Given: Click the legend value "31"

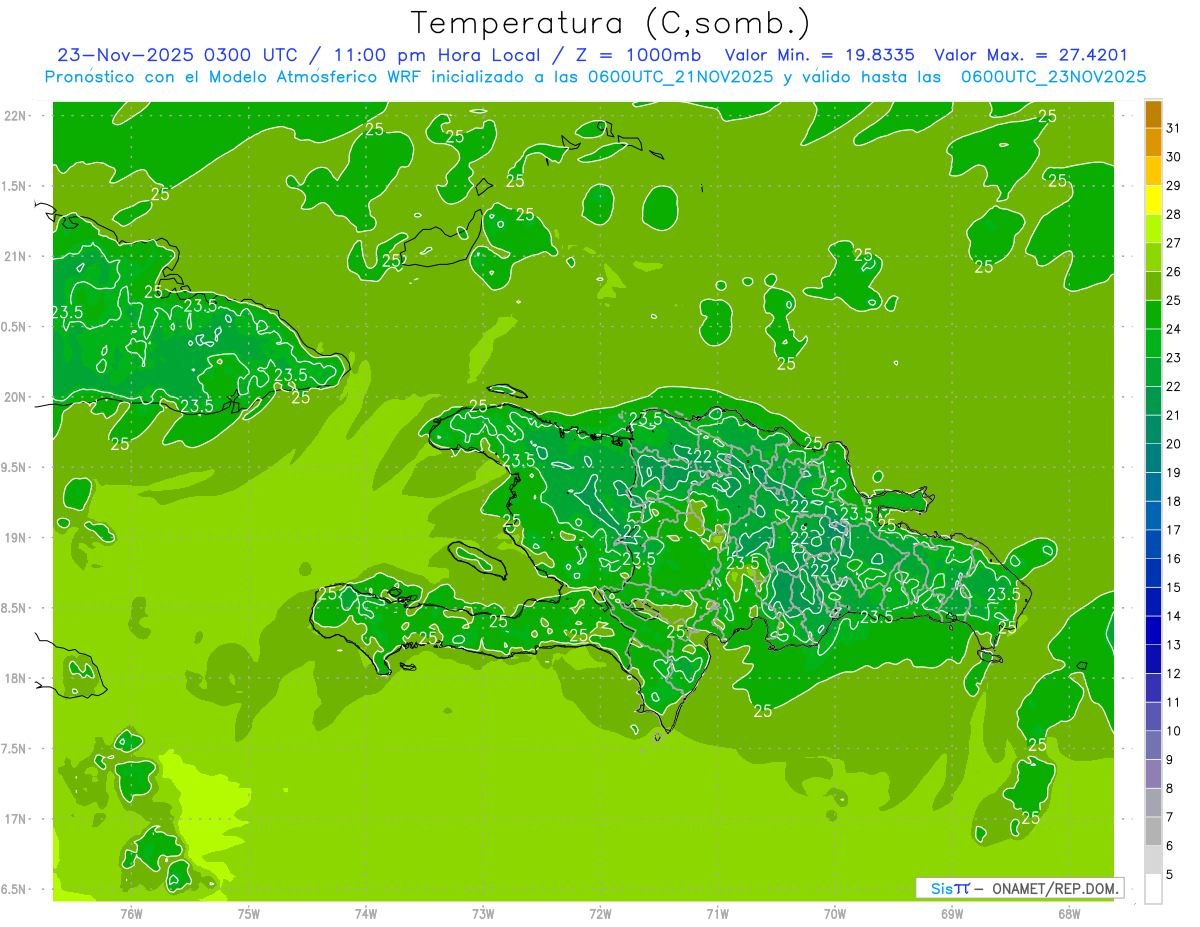Looking at the screenshot, I should (1174, 128).
